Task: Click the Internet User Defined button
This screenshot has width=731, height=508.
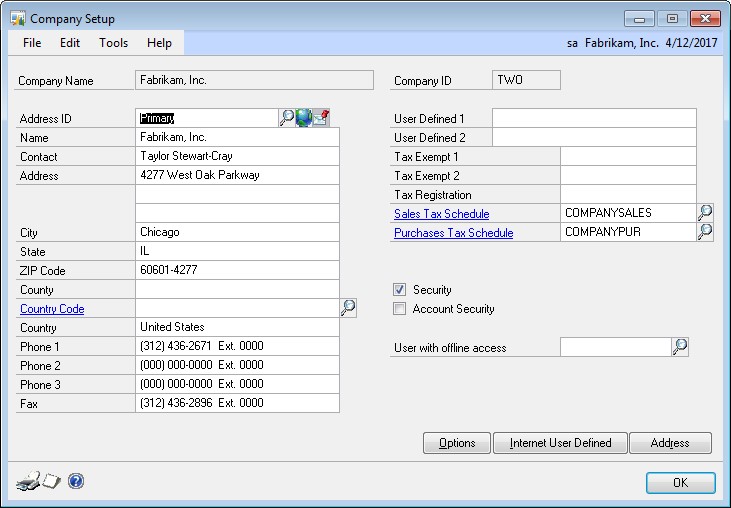Action: point(560,443)
